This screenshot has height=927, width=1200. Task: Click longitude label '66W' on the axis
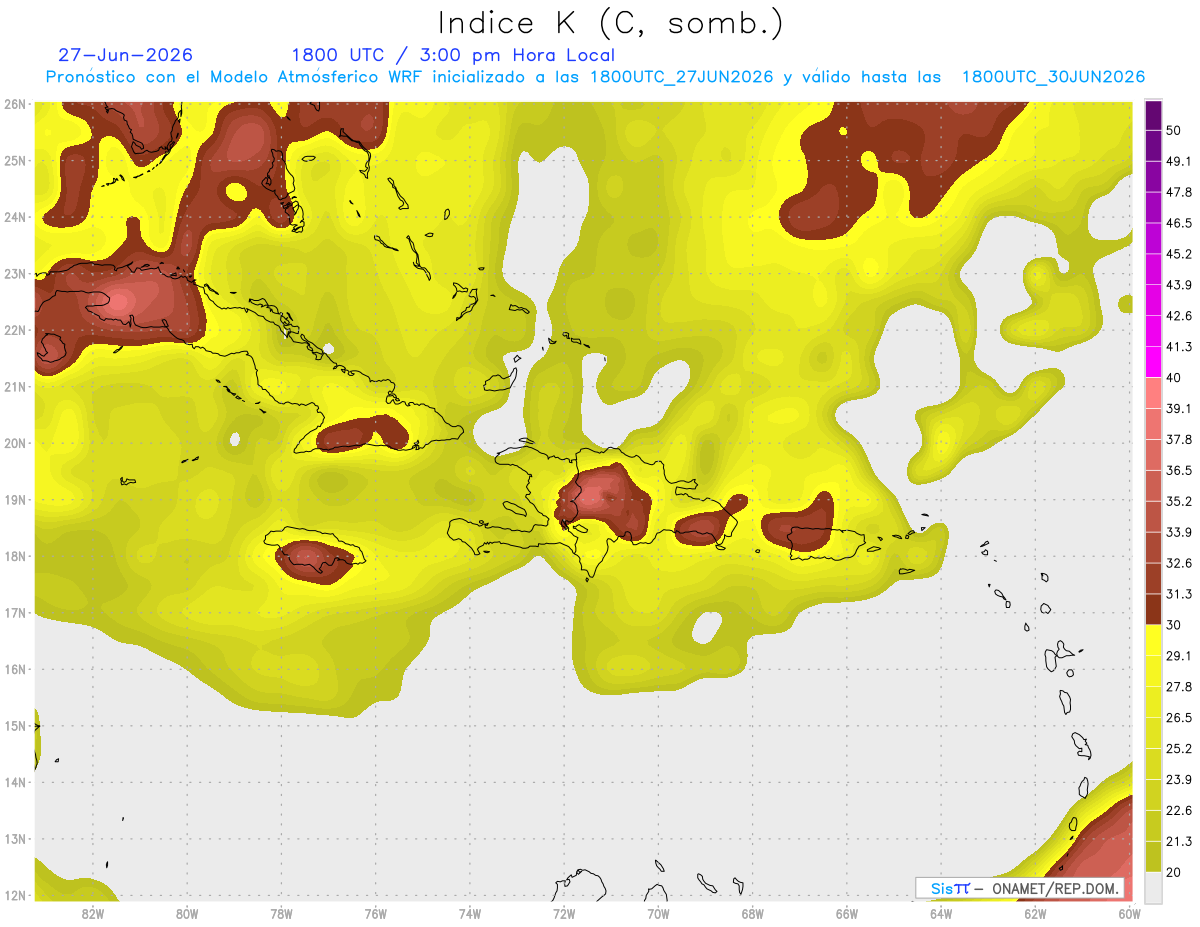pyautogui.click(x=847, y=913)
